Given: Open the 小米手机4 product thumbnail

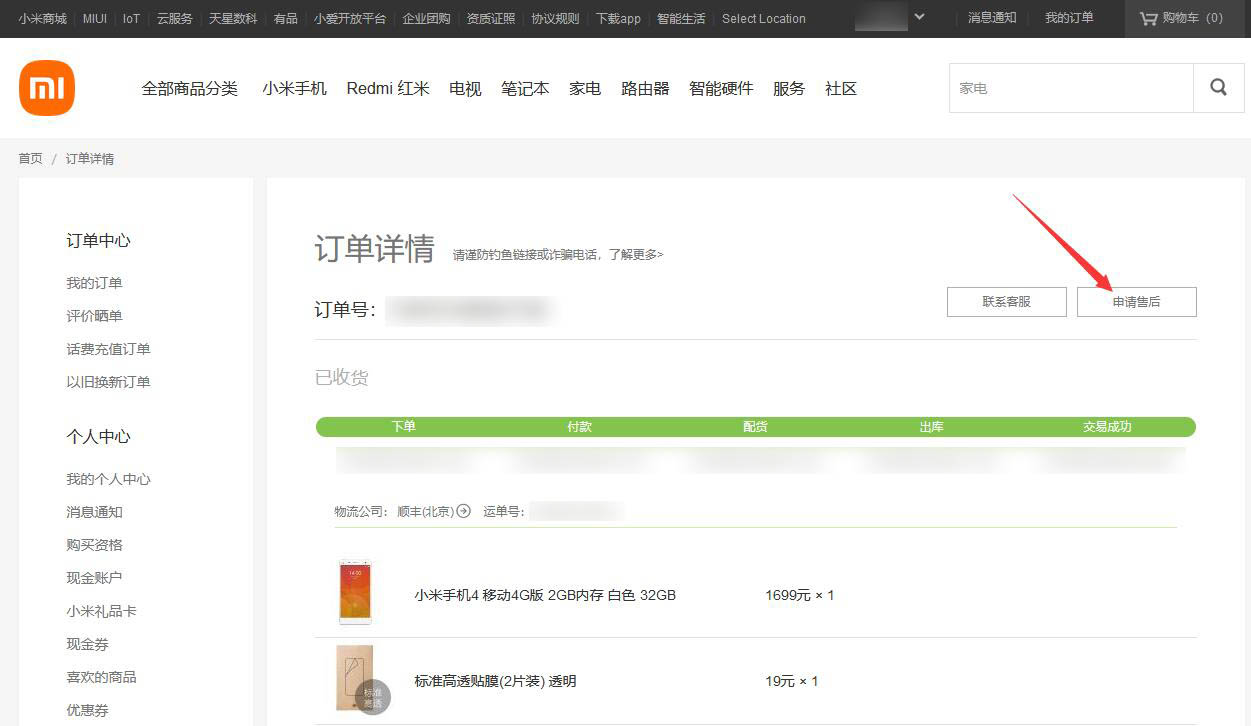Looking at the screenshot, I should click(x=355, y=593).
